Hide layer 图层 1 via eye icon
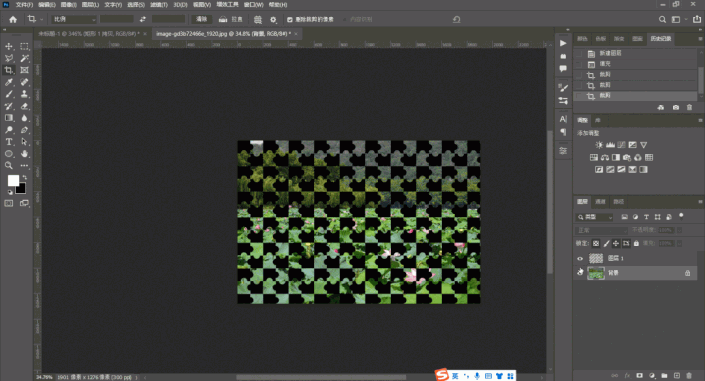 pos(580,258)
